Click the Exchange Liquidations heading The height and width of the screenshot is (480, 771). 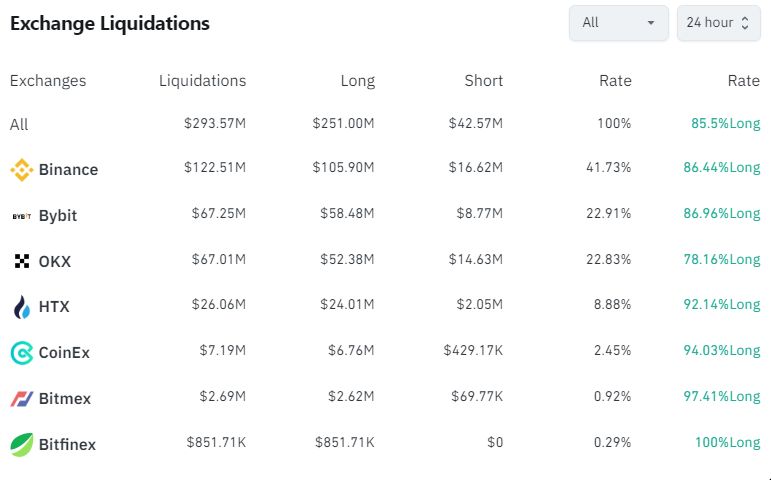(110, 23)
